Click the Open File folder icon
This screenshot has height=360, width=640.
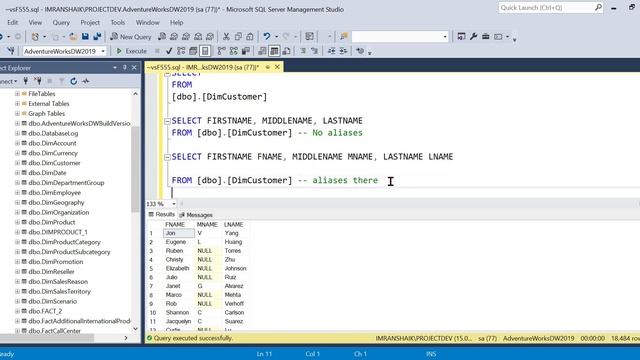click(73, 37)
